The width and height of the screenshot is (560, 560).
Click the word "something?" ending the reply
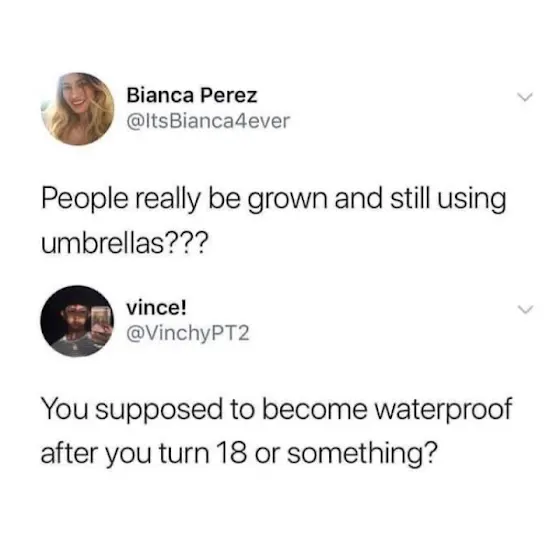(x=362, y=454)
